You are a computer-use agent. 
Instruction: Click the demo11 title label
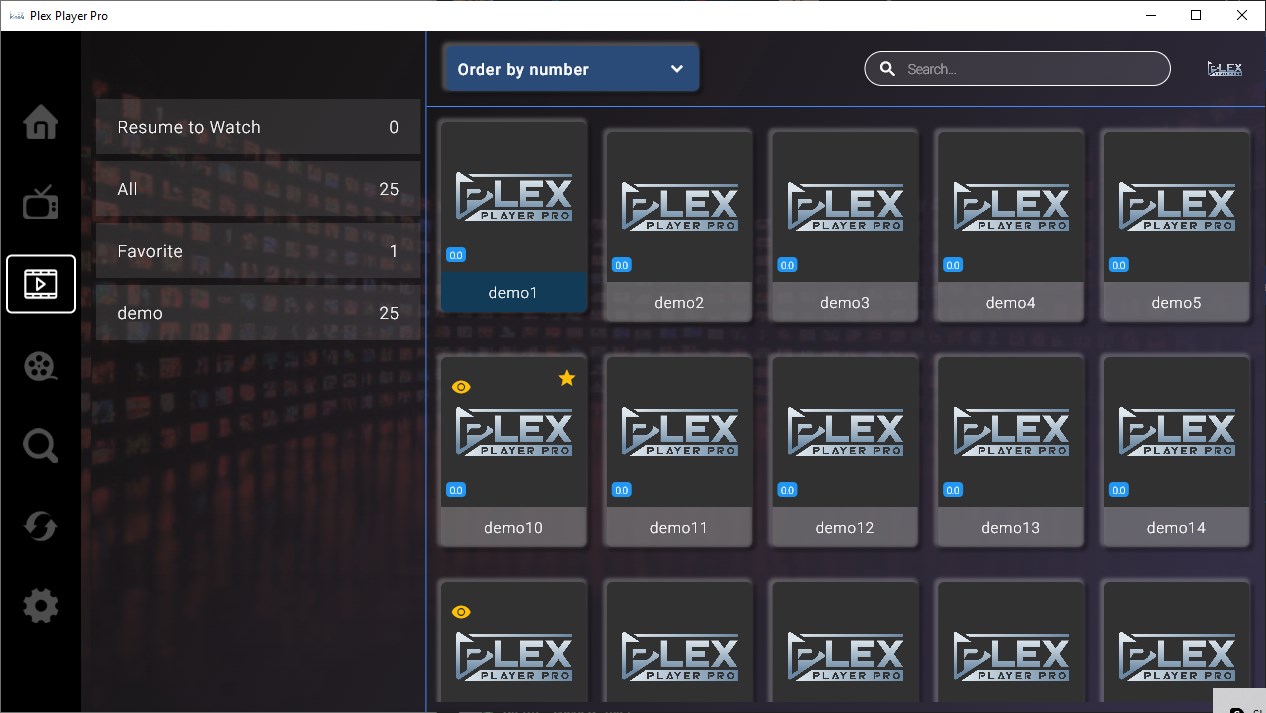pyautogui.click(x=679, y=527)
